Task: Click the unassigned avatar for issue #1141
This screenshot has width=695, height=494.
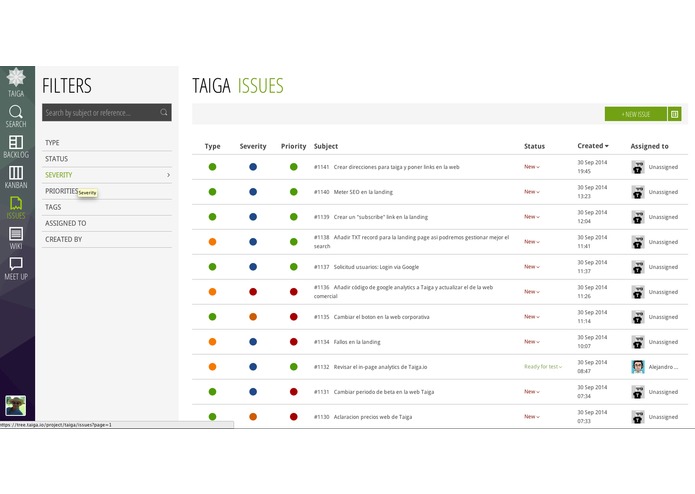Action: point(638,167)
